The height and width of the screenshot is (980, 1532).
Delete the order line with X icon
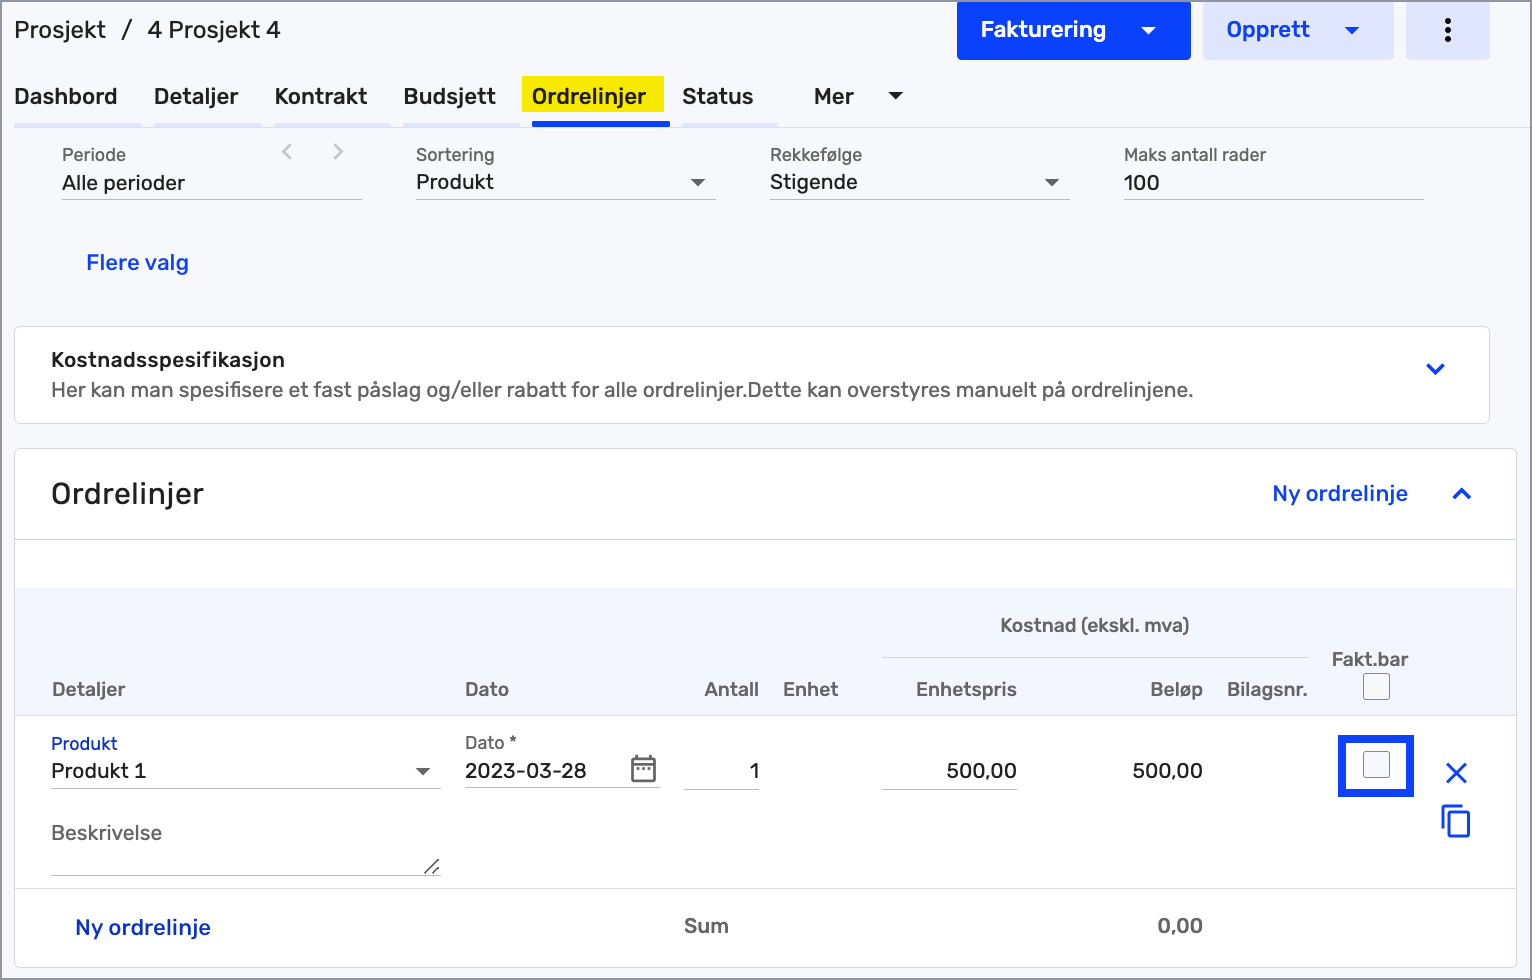1456,772
